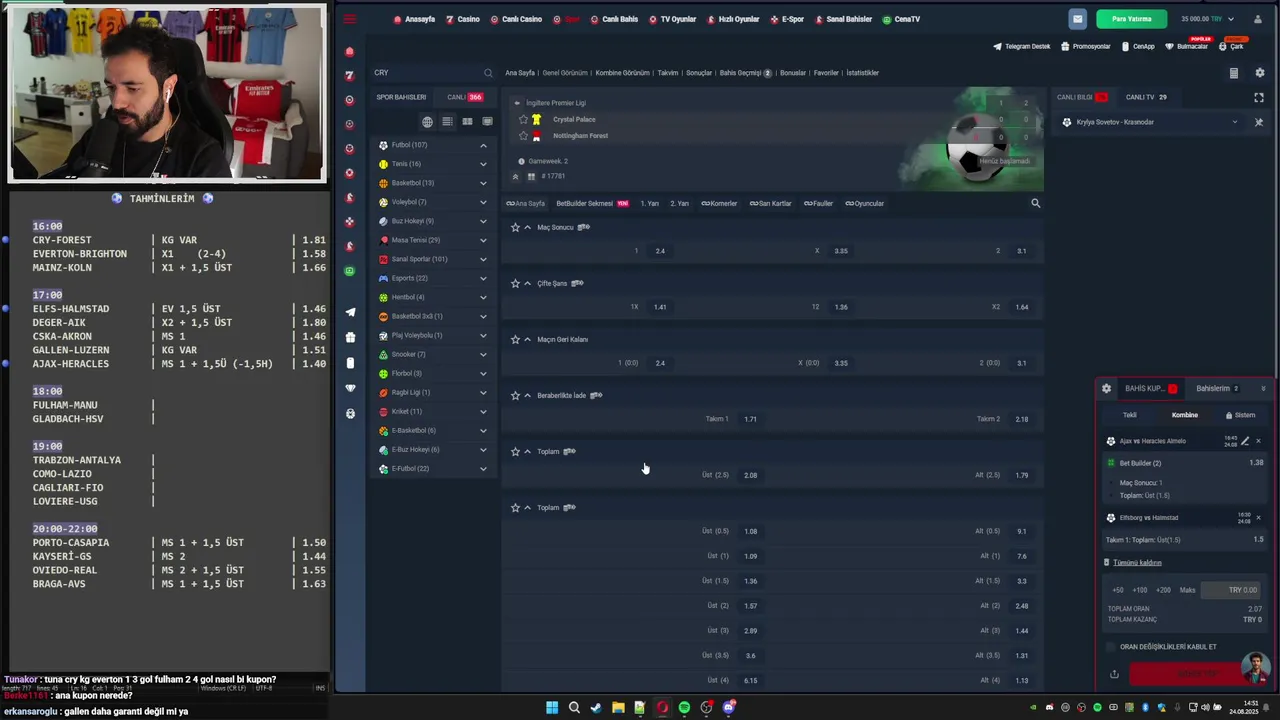Open Bahislerim tab in slip
This screenshot has width=1280, height=720.
1217,388
